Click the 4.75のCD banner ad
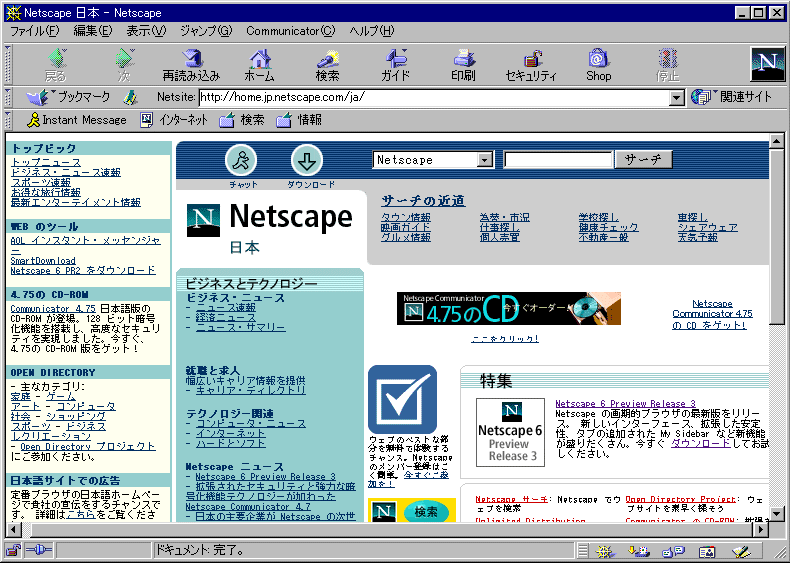790x563 pixels. (x=509, y=308)
